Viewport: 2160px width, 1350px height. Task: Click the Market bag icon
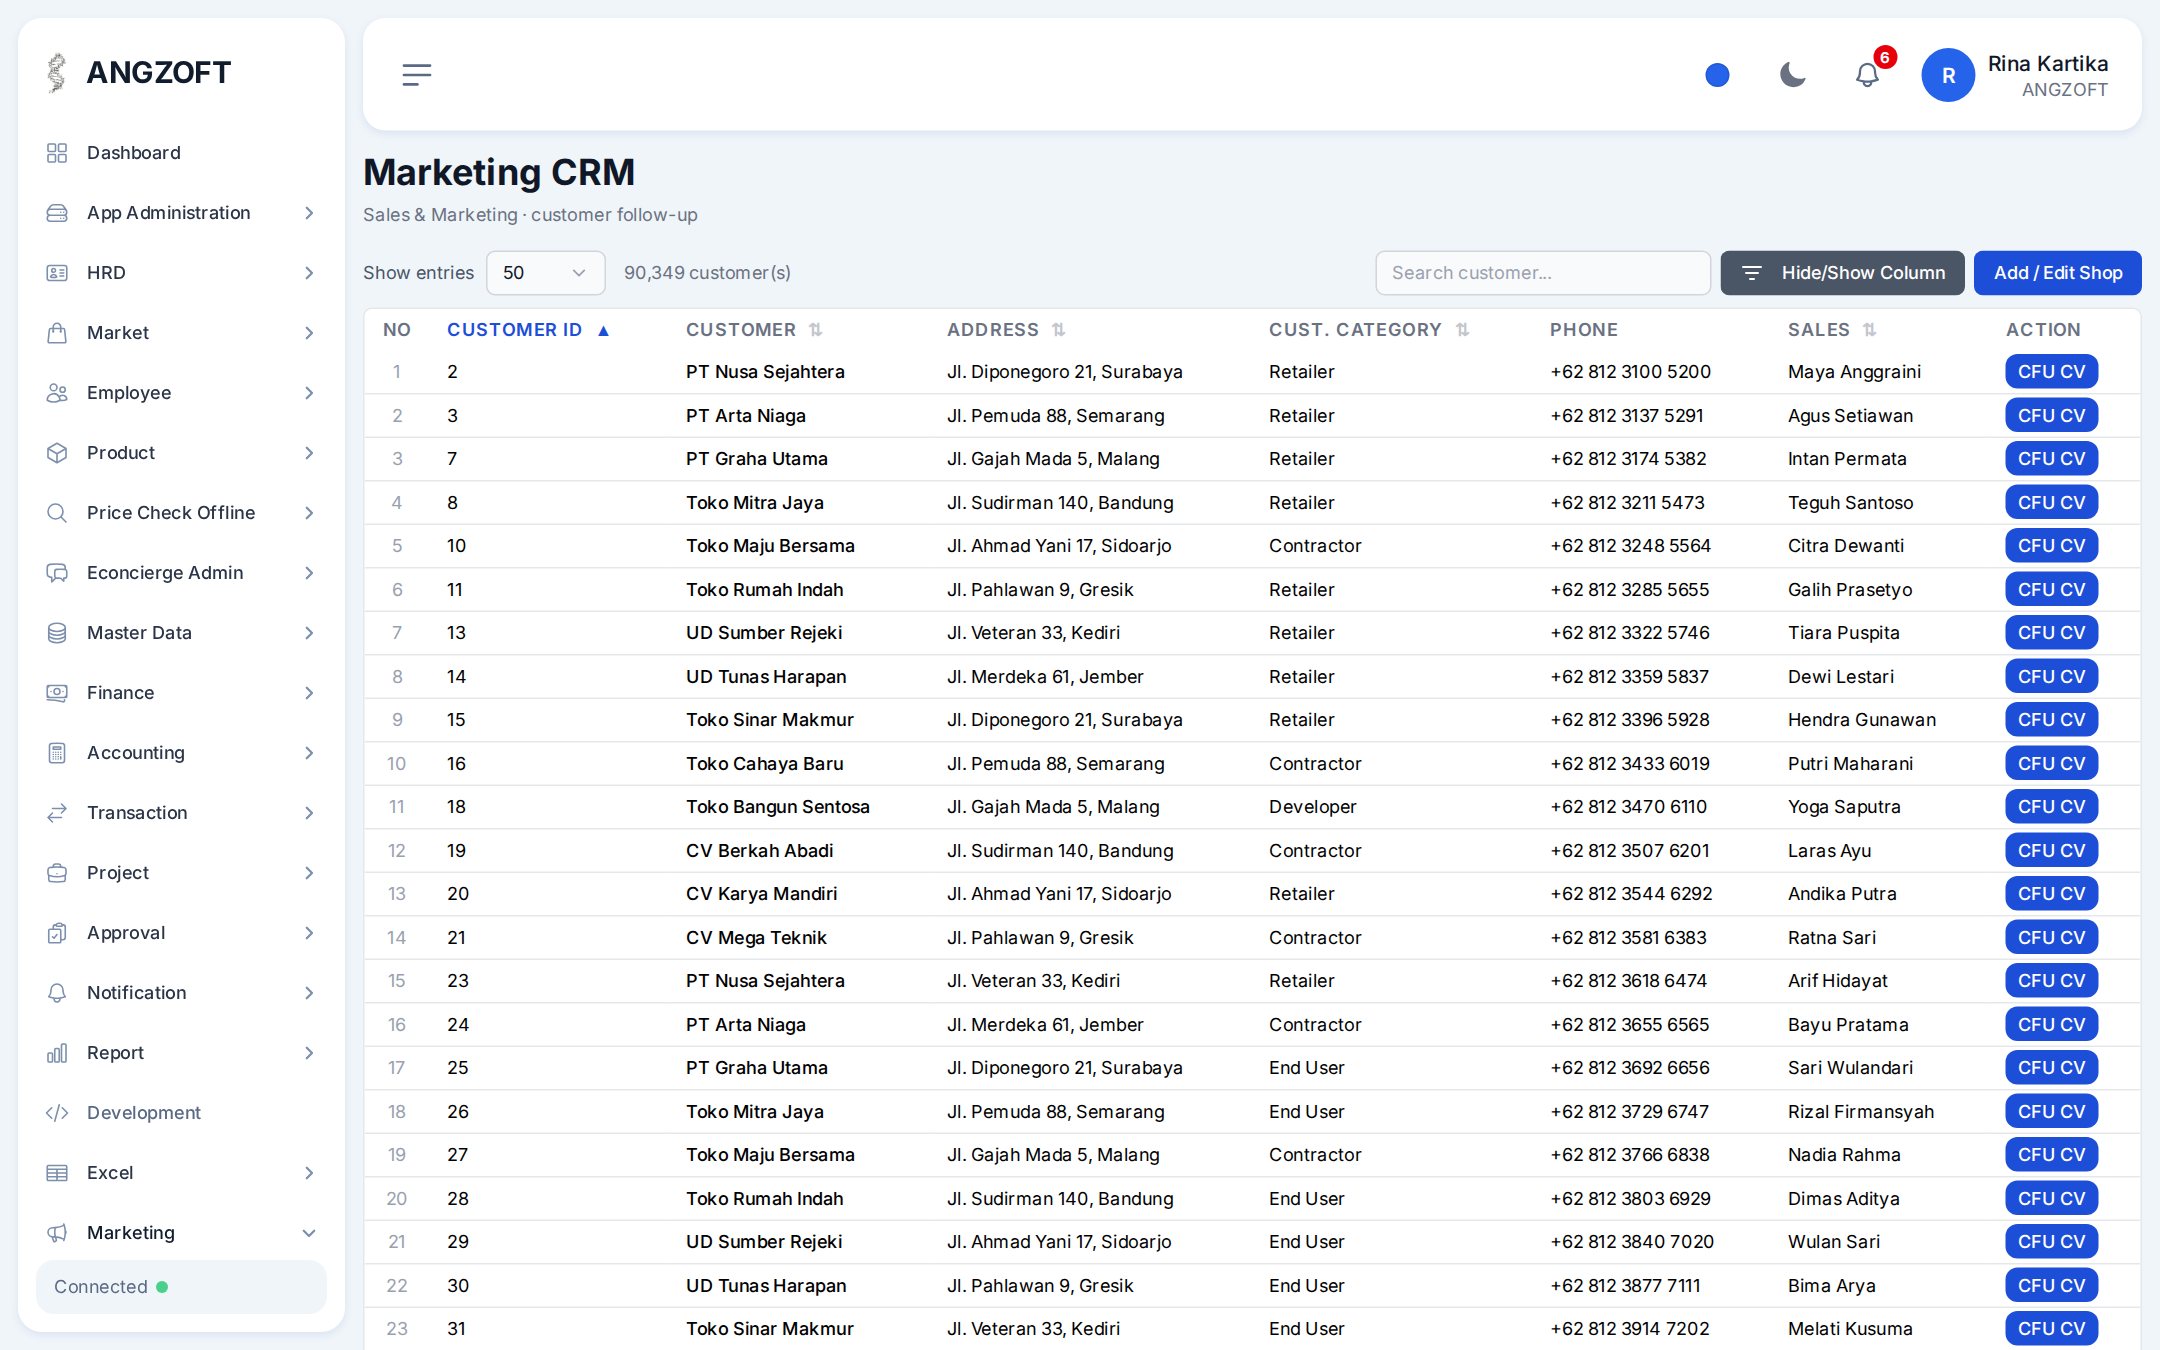pos(57,333)
